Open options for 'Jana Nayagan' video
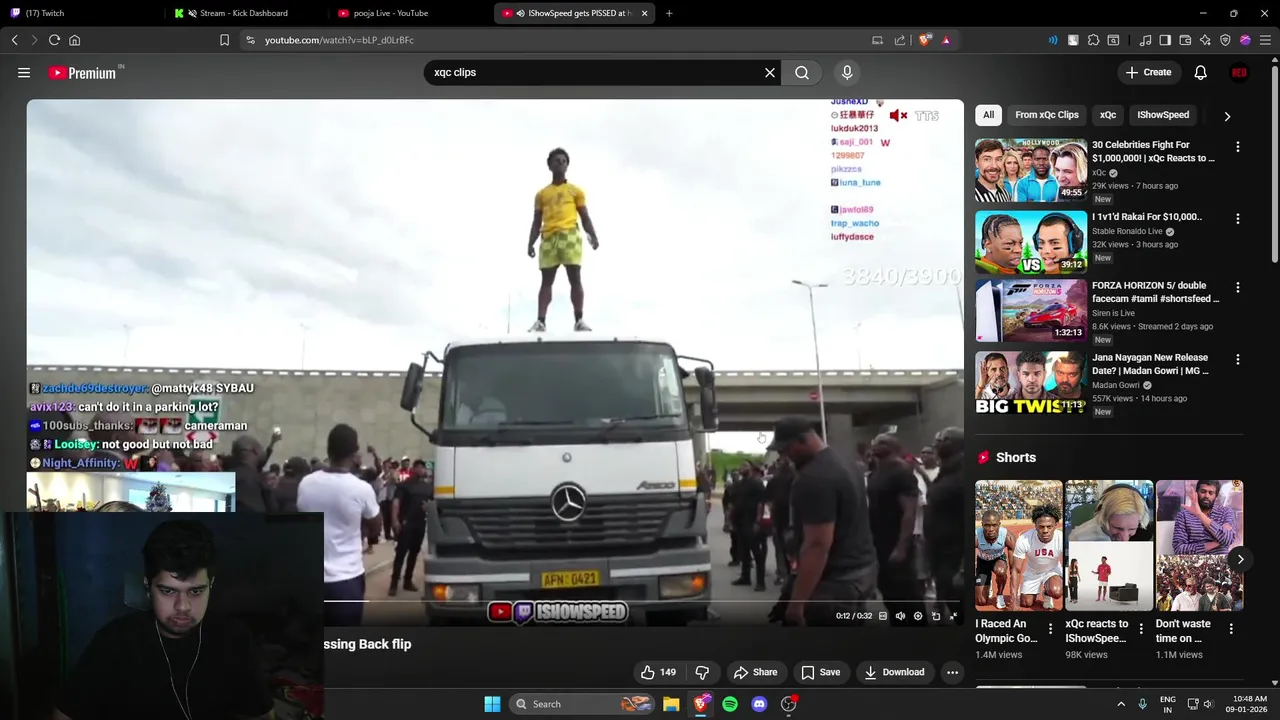 (1238, 360)
